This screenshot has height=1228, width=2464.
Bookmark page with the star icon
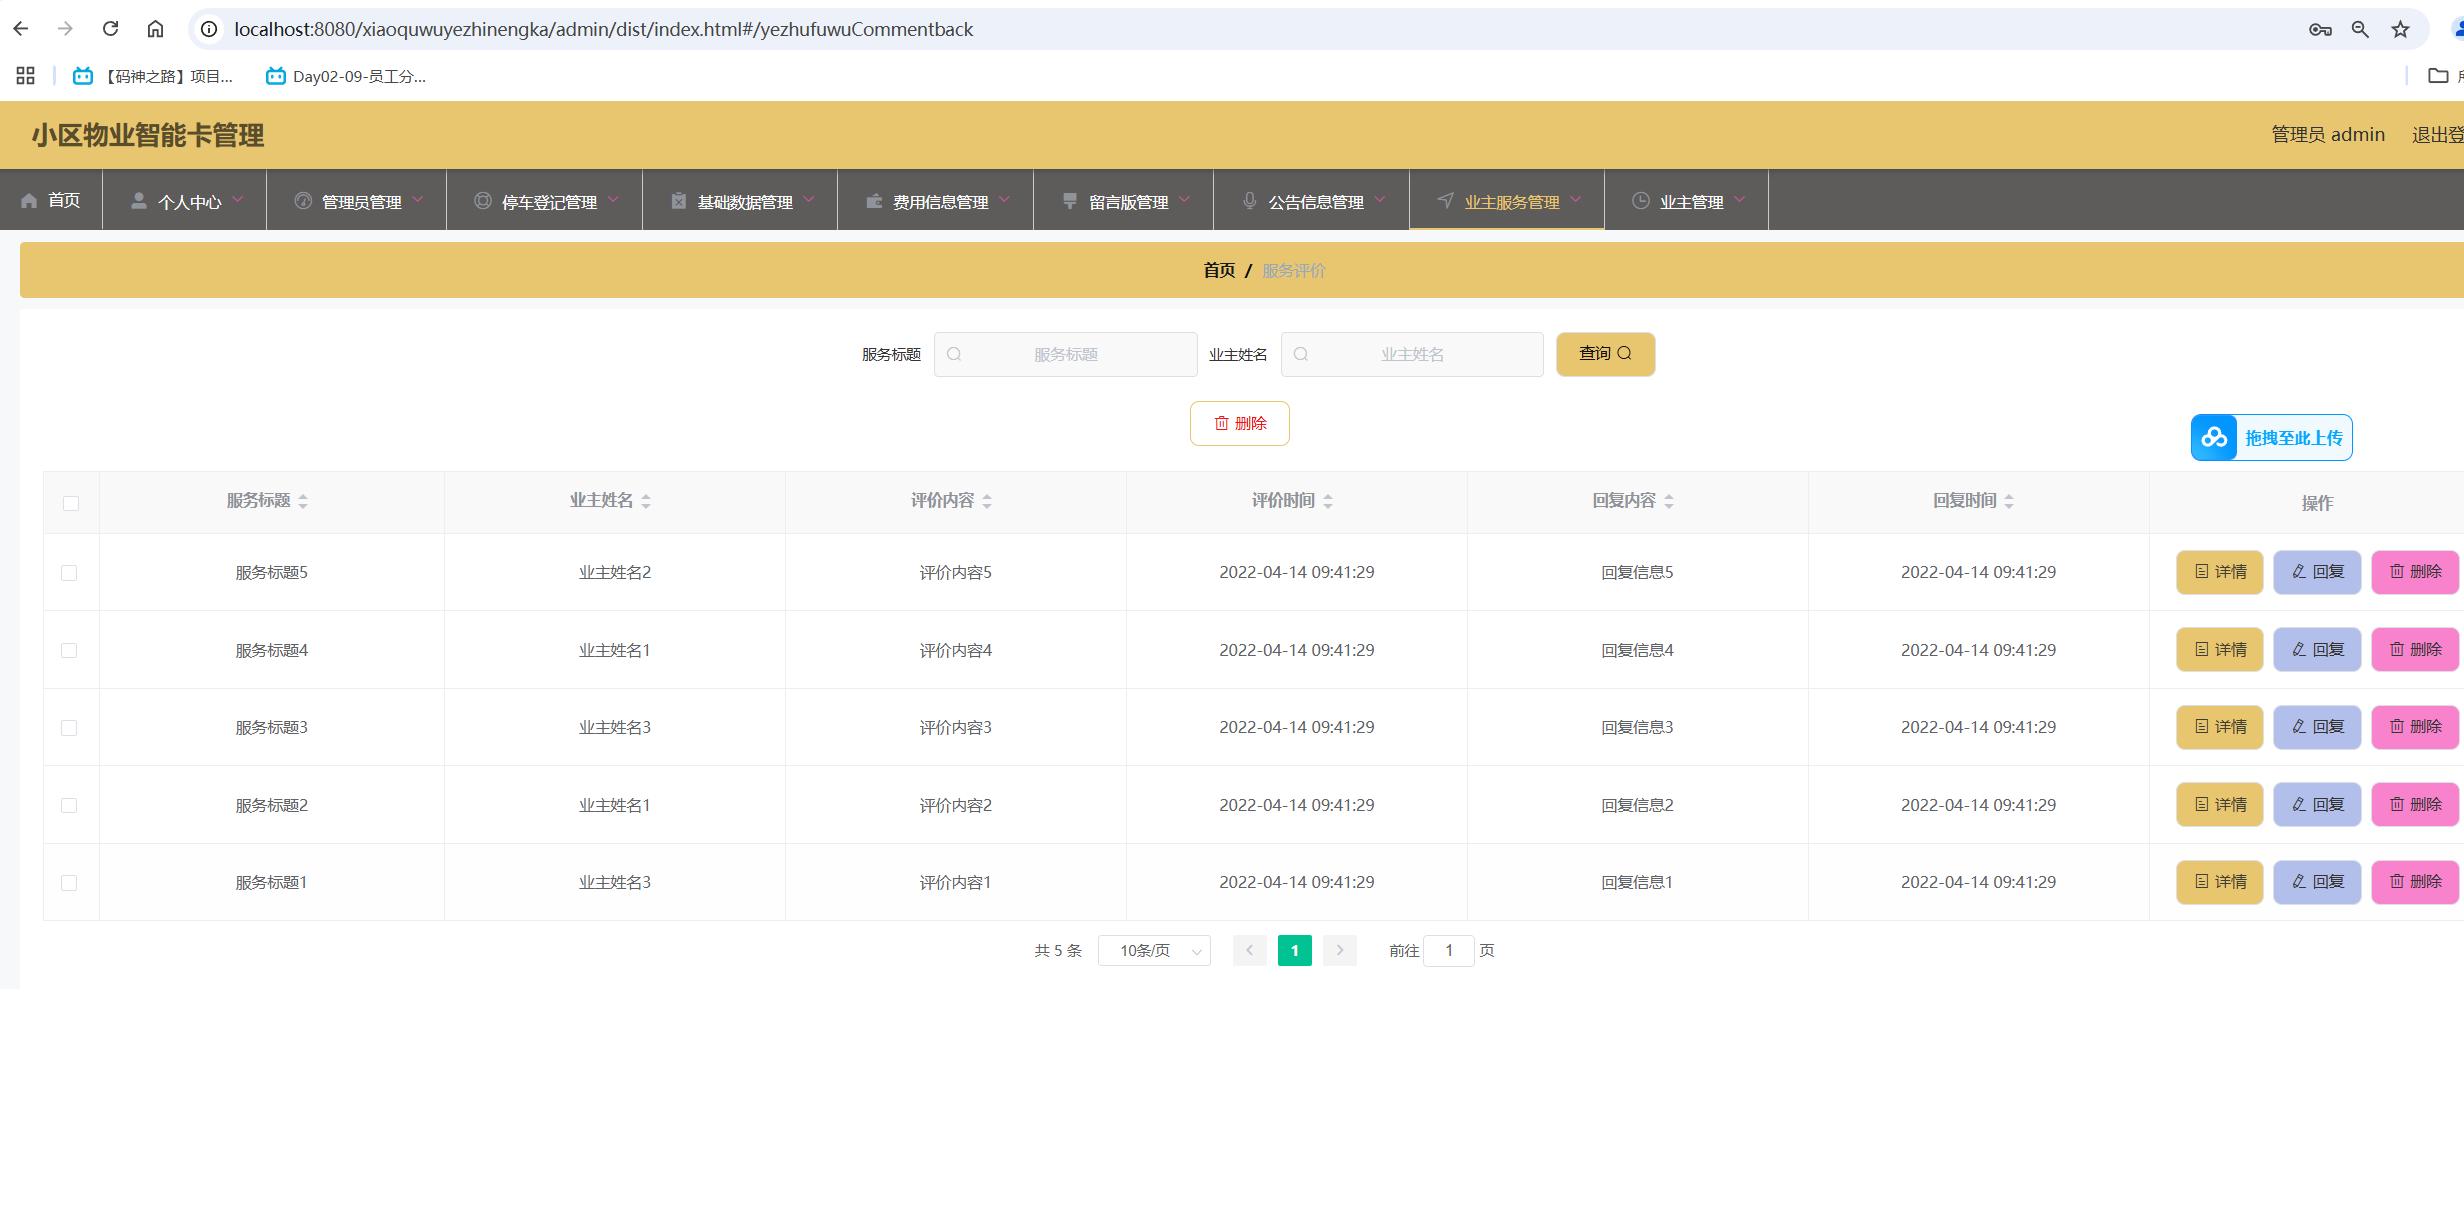tap(2400, 29)
